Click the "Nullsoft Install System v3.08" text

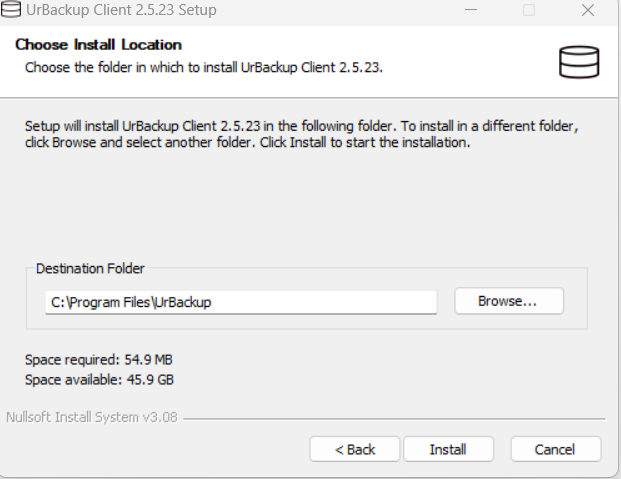tap(92, 417)
